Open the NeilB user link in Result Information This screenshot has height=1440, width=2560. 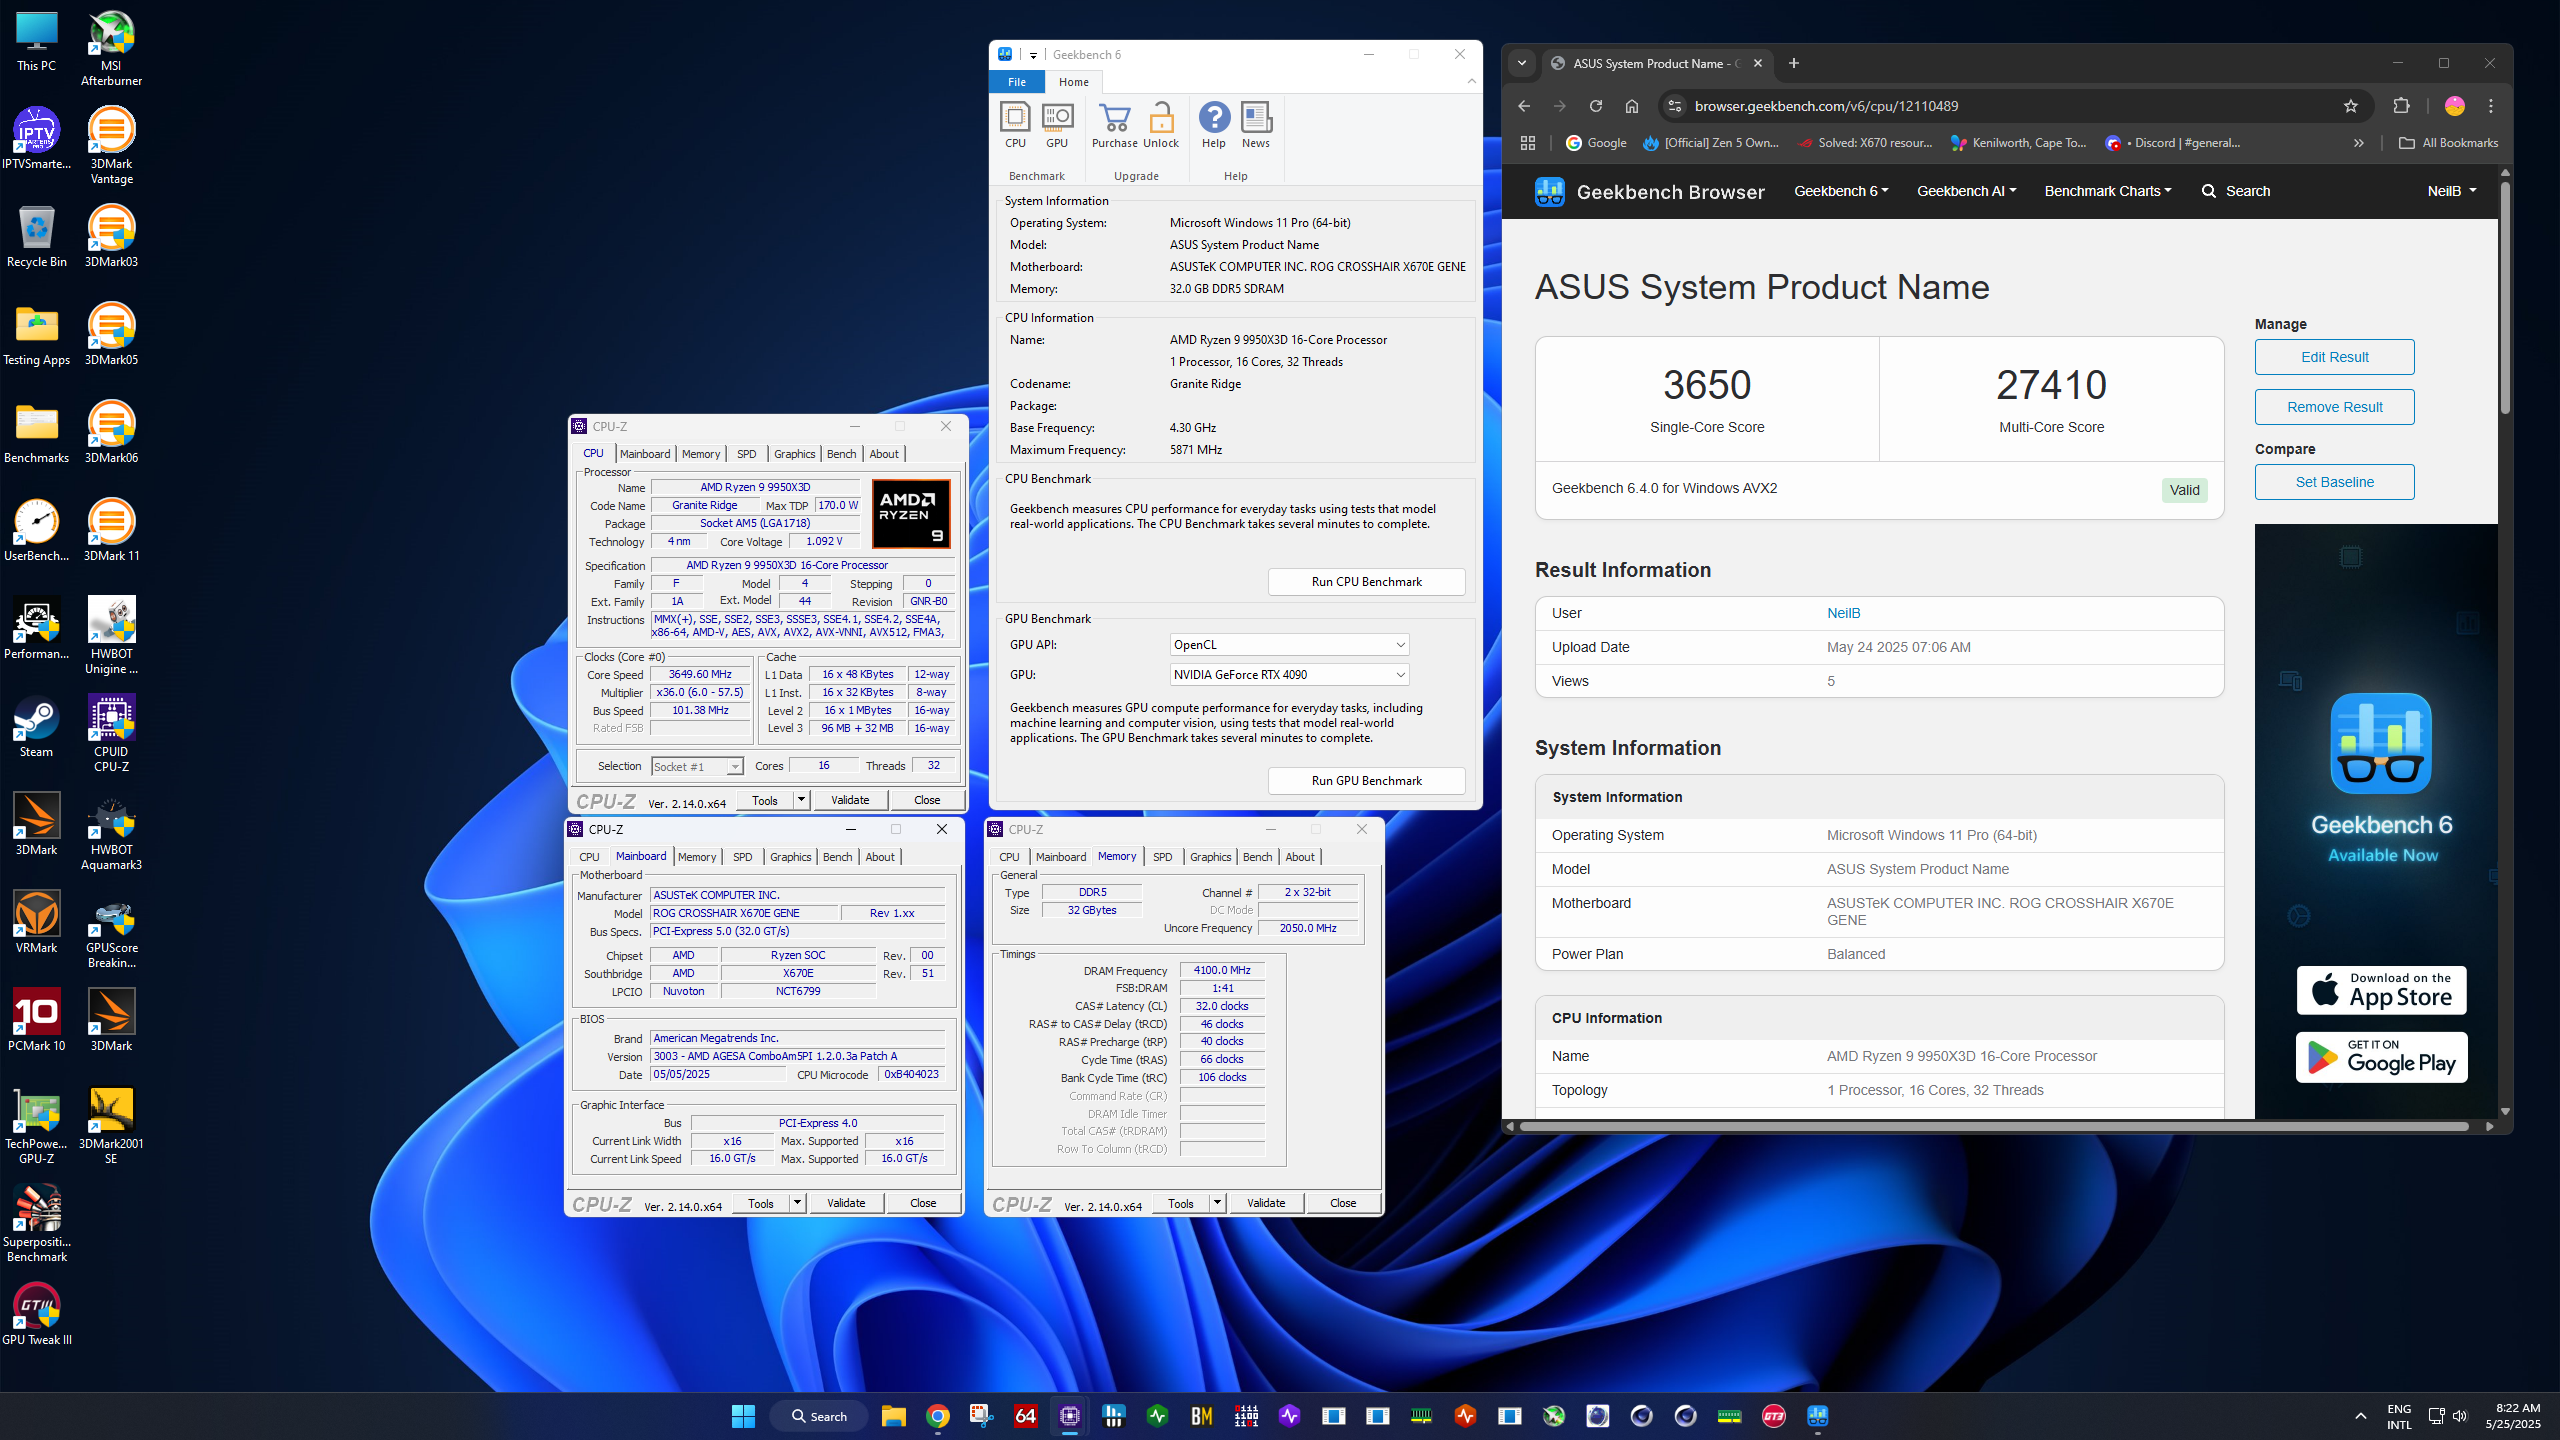1843,613
